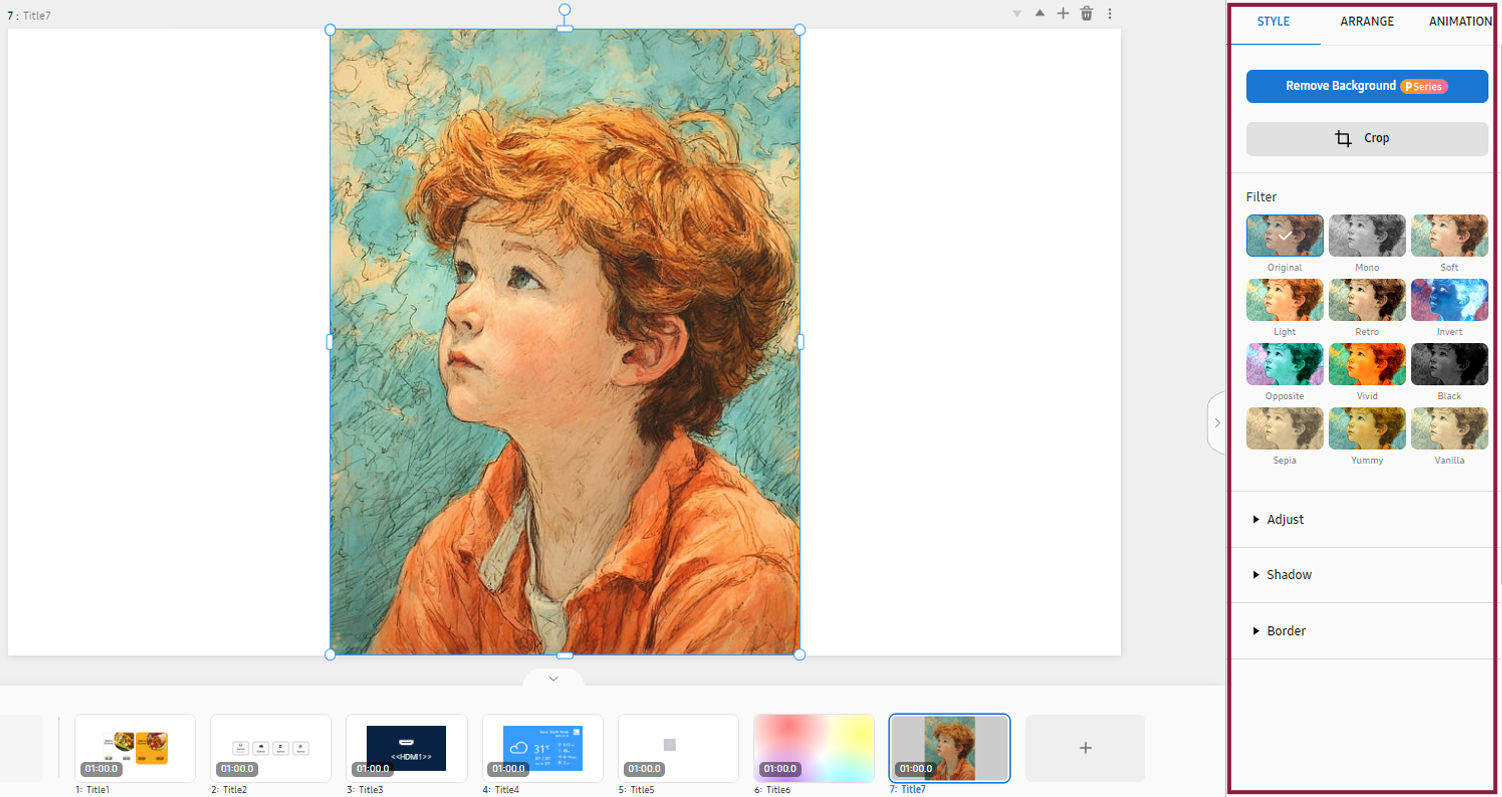Open the Animation tab
This screenshot has height=797, width=1502.
(1460, 21)
